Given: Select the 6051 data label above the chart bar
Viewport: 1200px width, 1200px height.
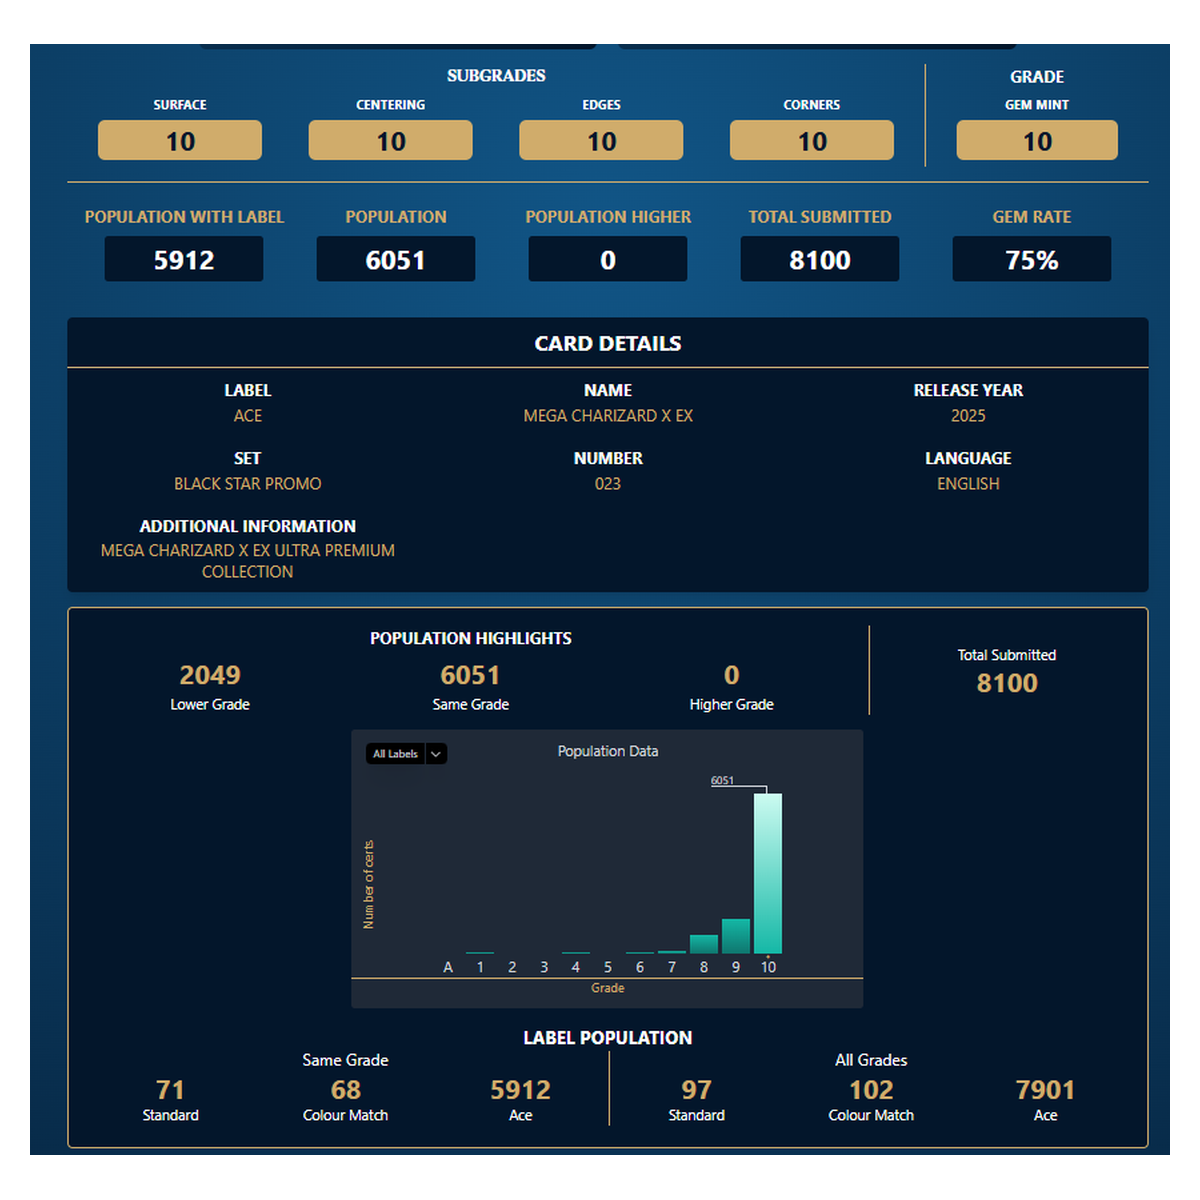Looking at the screenshot, I should coord(722,781).
